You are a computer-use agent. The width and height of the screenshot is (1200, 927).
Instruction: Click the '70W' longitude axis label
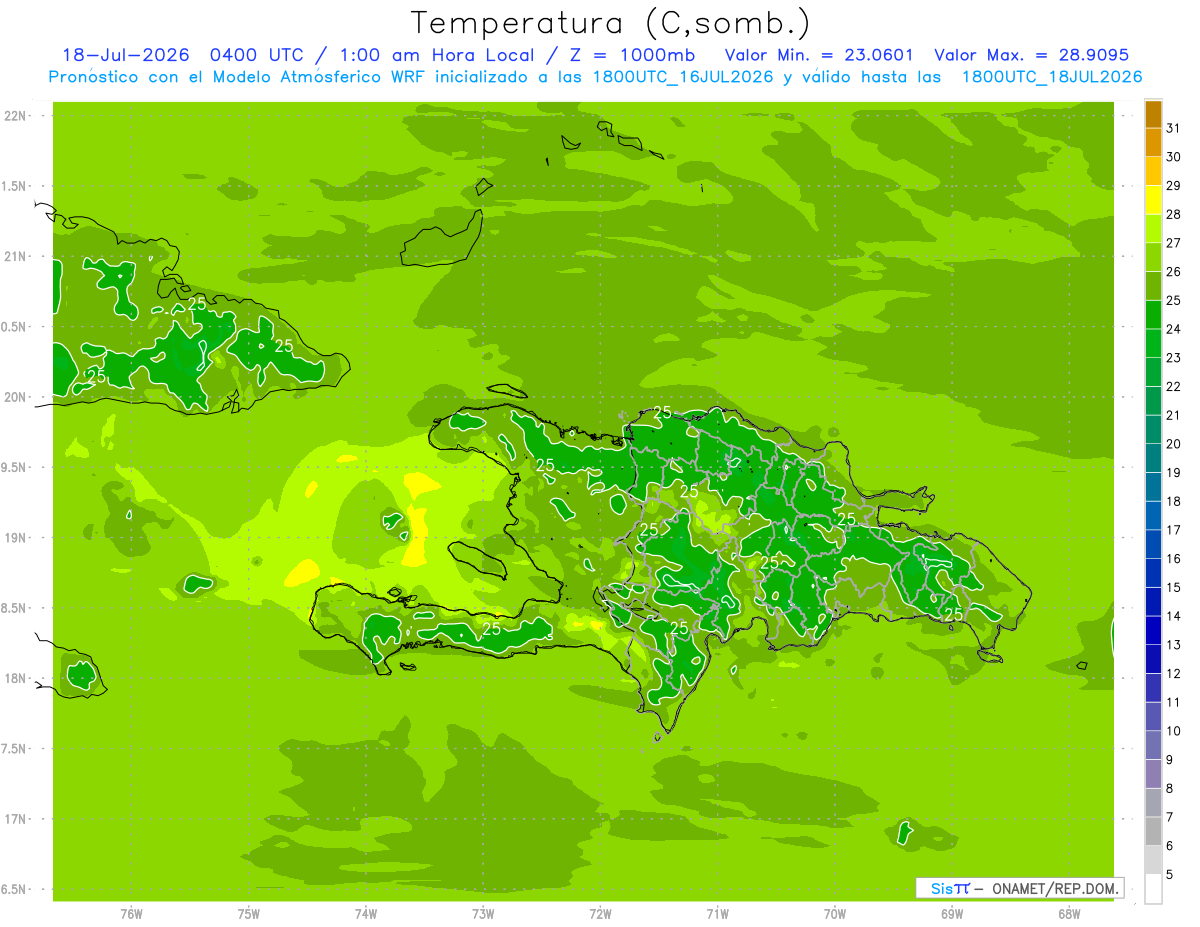[835, 914]
